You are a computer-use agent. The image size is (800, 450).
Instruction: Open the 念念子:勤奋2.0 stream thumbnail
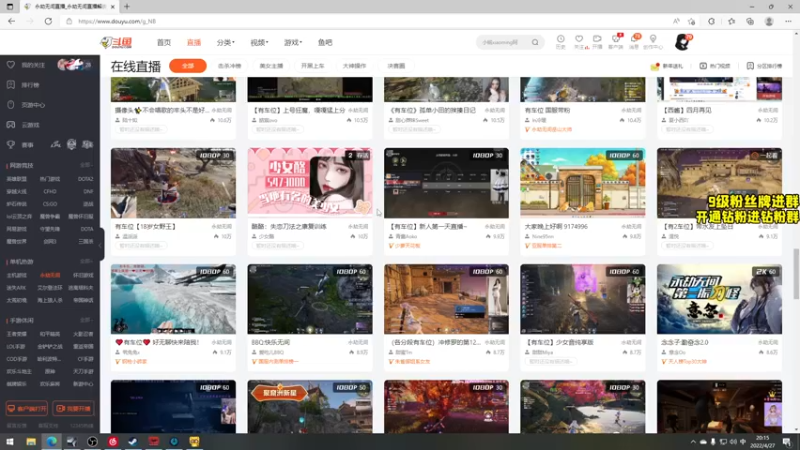[x=719, y=299]
